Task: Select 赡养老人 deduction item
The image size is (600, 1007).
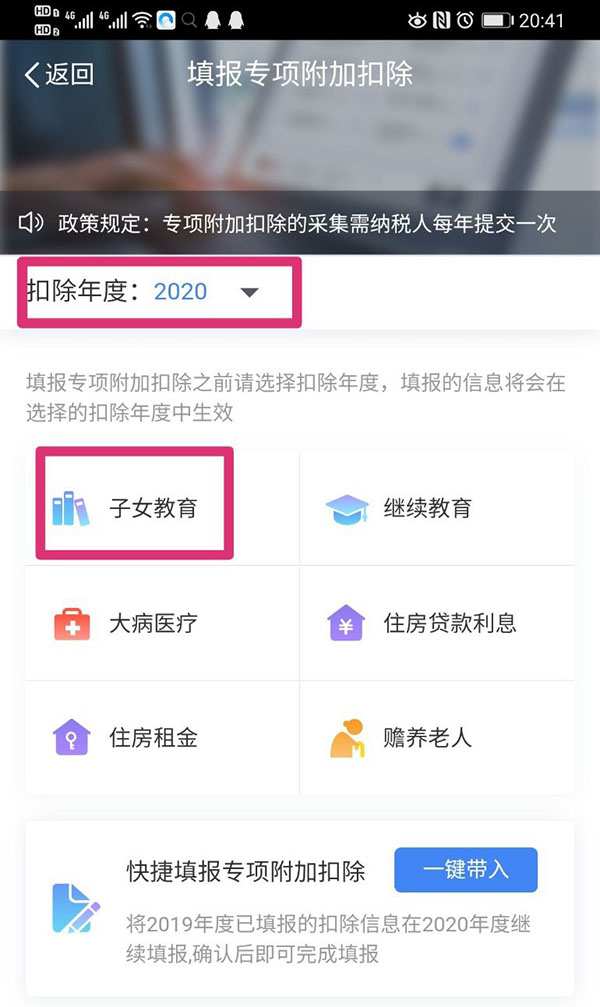Action: point(427,738)
